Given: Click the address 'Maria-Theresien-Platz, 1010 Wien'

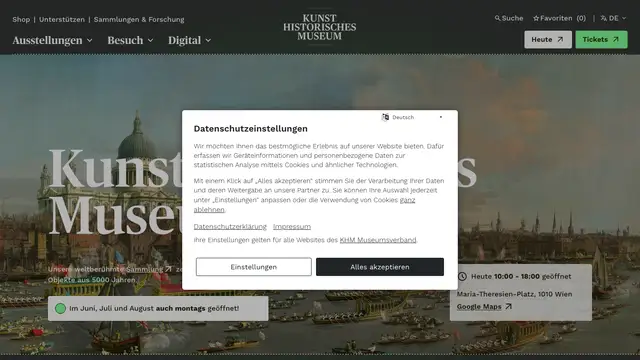Looking at the screenshot, I should click(x=514, y=294).
